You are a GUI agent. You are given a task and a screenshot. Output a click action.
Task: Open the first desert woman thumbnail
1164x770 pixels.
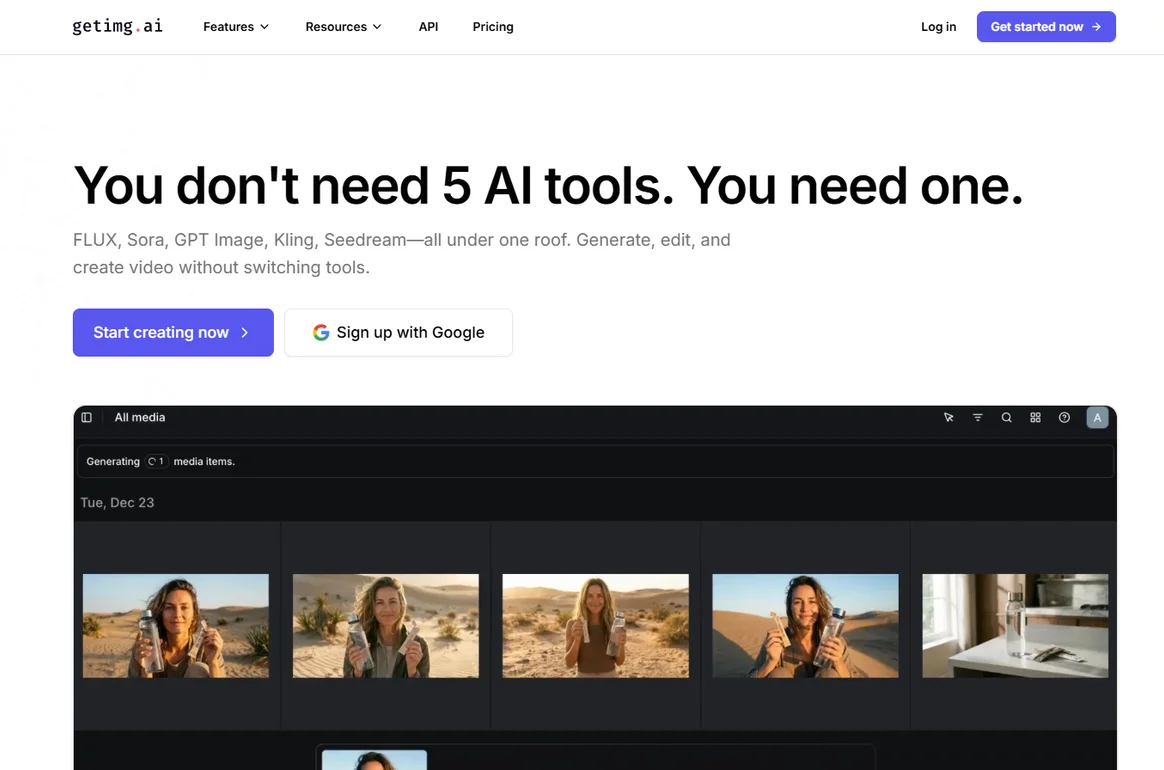(x=176, y=626)
